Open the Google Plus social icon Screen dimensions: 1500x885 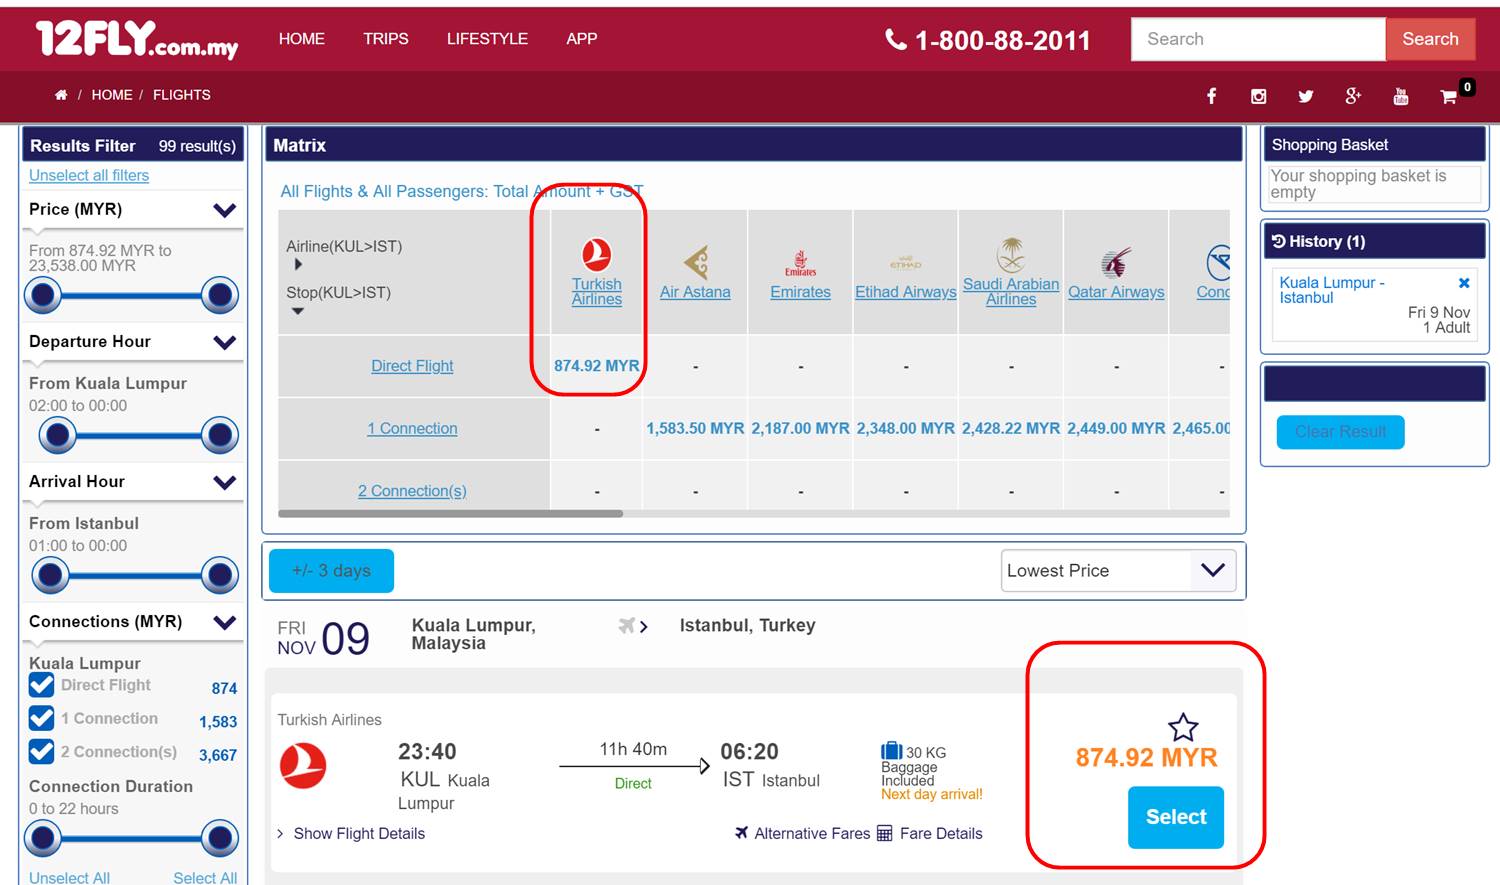point(1353,96)
